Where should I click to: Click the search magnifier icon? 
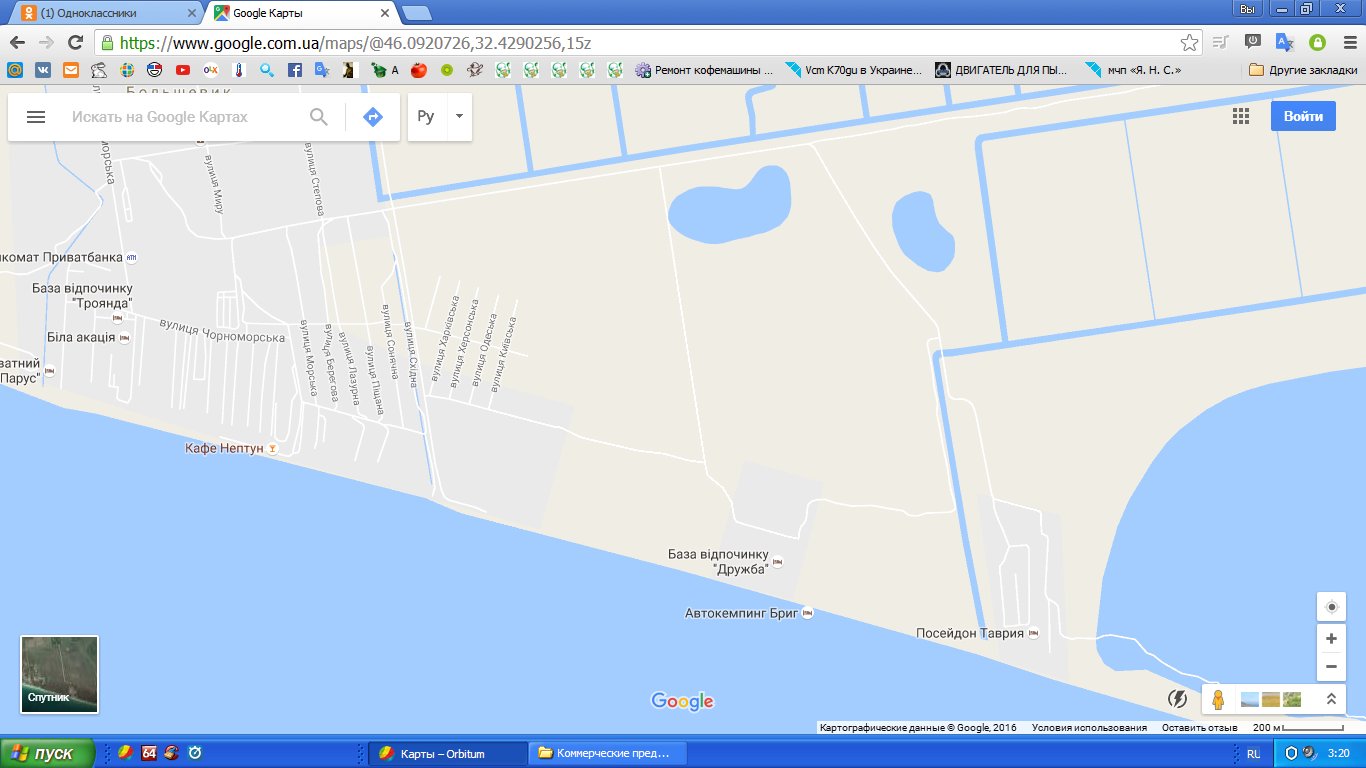tap(319, 117)
